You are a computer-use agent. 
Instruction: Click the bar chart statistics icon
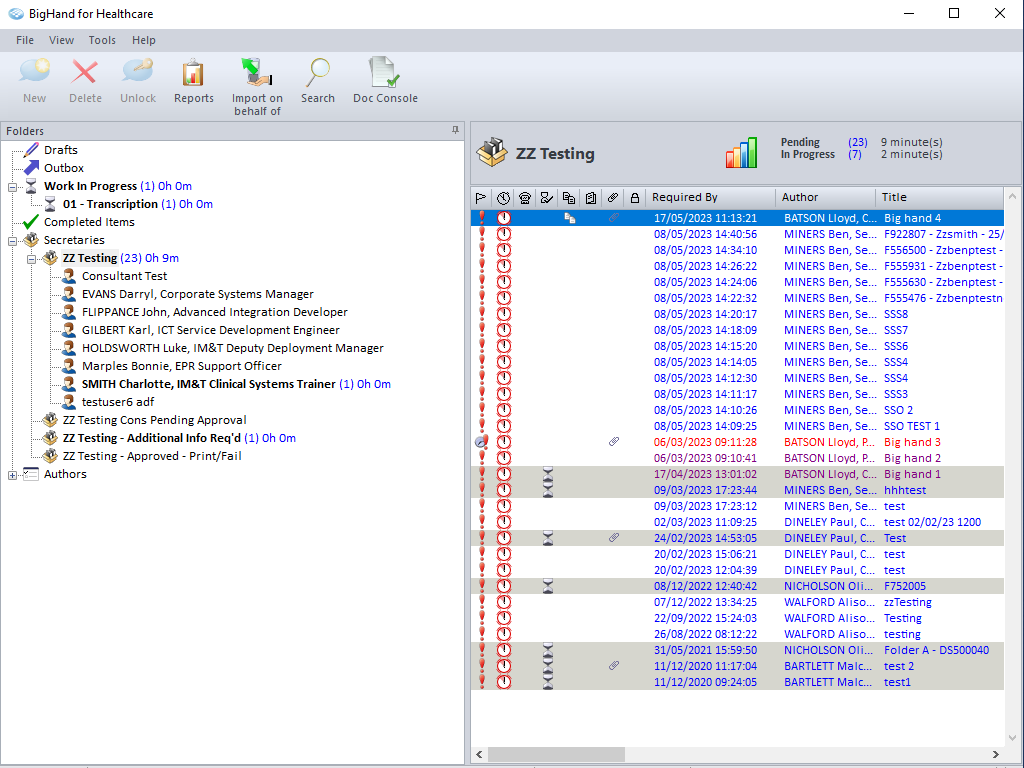(741, 153)
